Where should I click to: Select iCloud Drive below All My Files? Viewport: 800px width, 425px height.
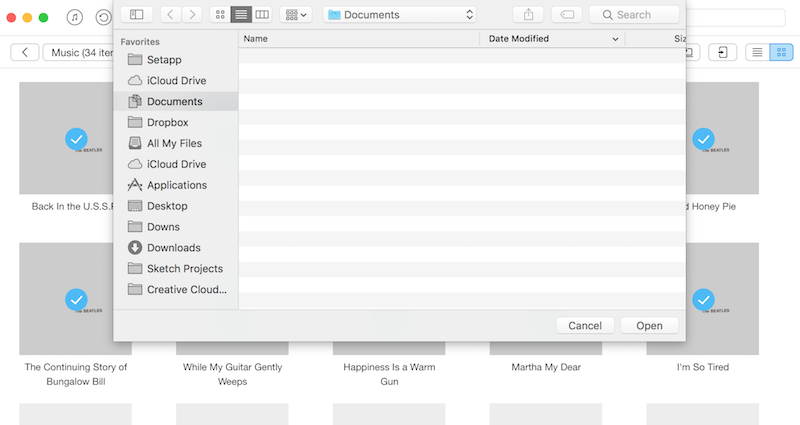[176, 164]
